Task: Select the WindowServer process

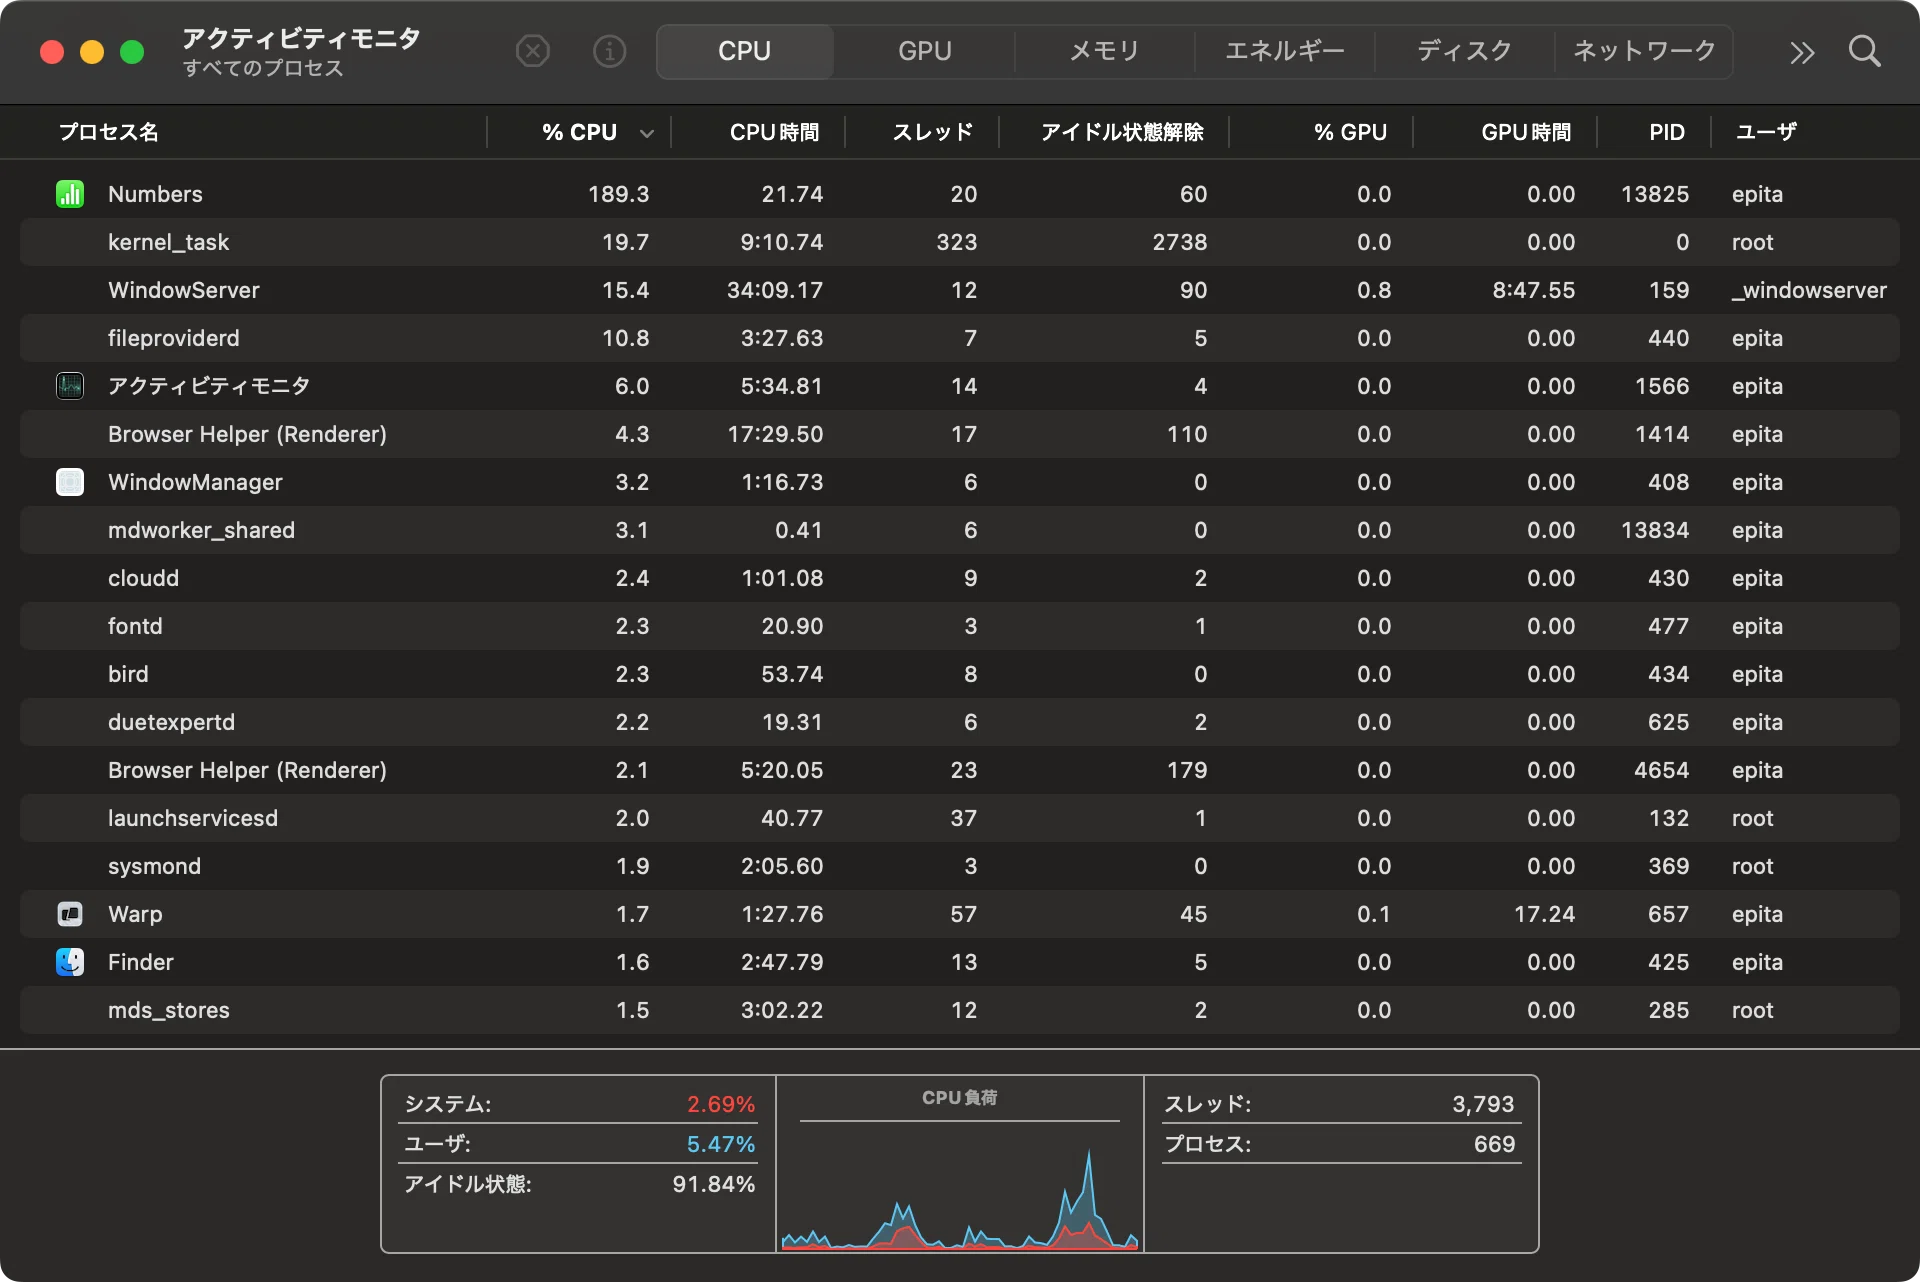Action: tap(960, 290)
